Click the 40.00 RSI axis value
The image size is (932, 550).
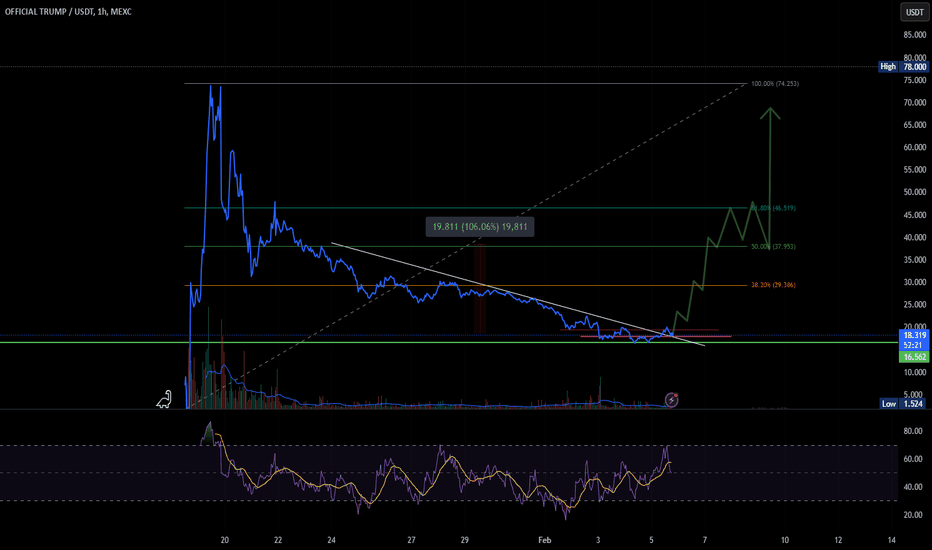913,487
